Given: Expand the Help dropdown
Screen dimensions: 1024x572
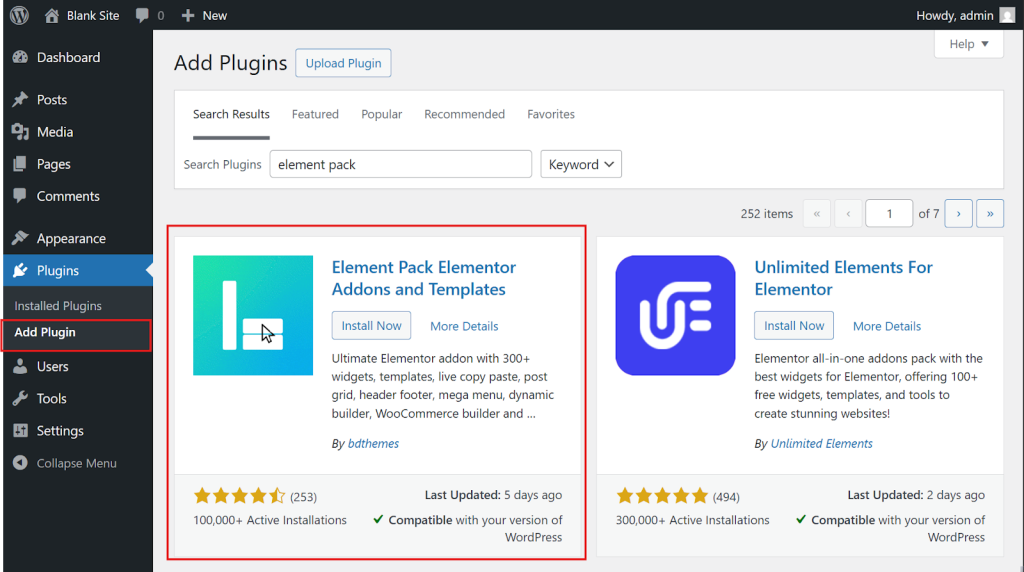Looking at the screenshot, I should [969, 44].
